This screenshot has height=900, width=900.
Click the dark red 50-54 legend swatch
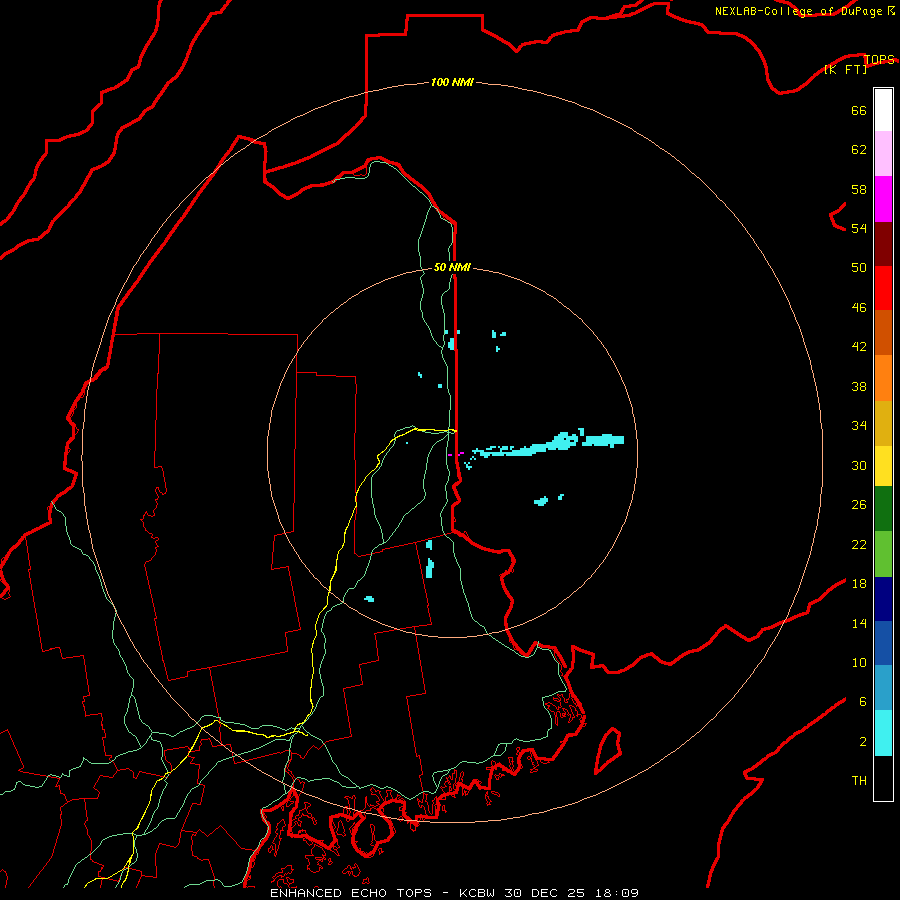(x=883, y=243)
